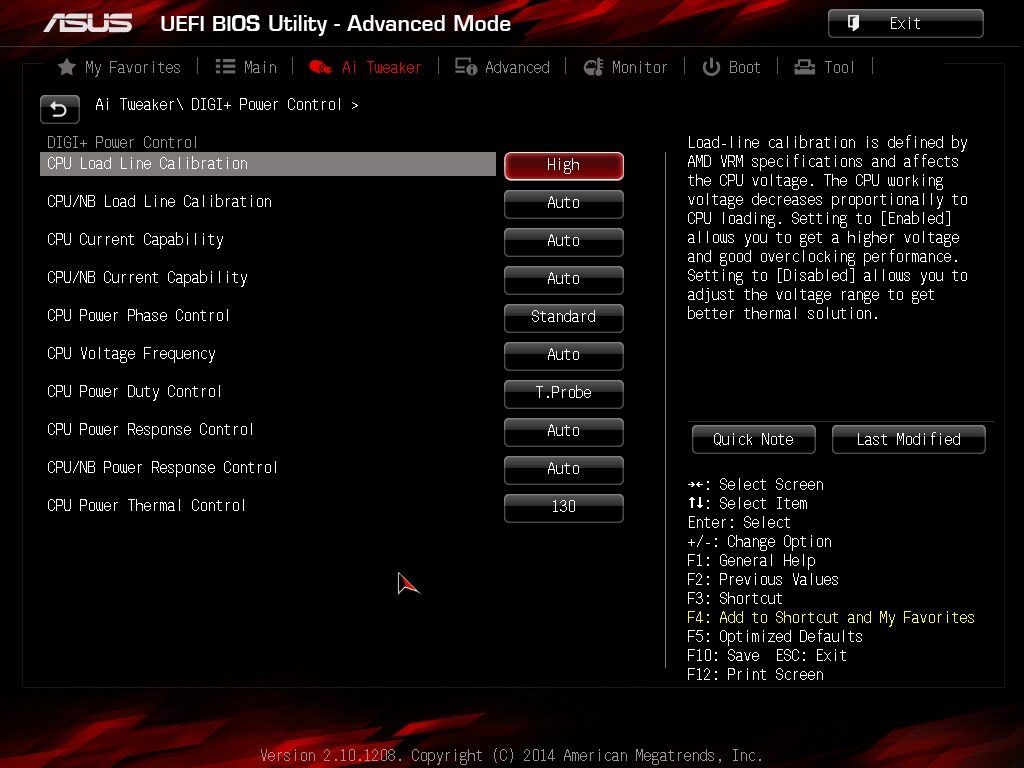Click the Select Screen hint
The width and height of the screenshot is (1024, 768).
pyautogui.click(x=756, y=485)
